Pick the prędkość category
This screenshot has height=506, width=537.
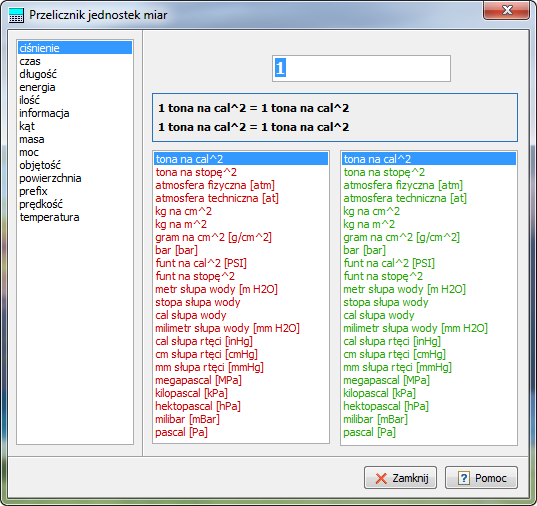(x=41, y=204)
